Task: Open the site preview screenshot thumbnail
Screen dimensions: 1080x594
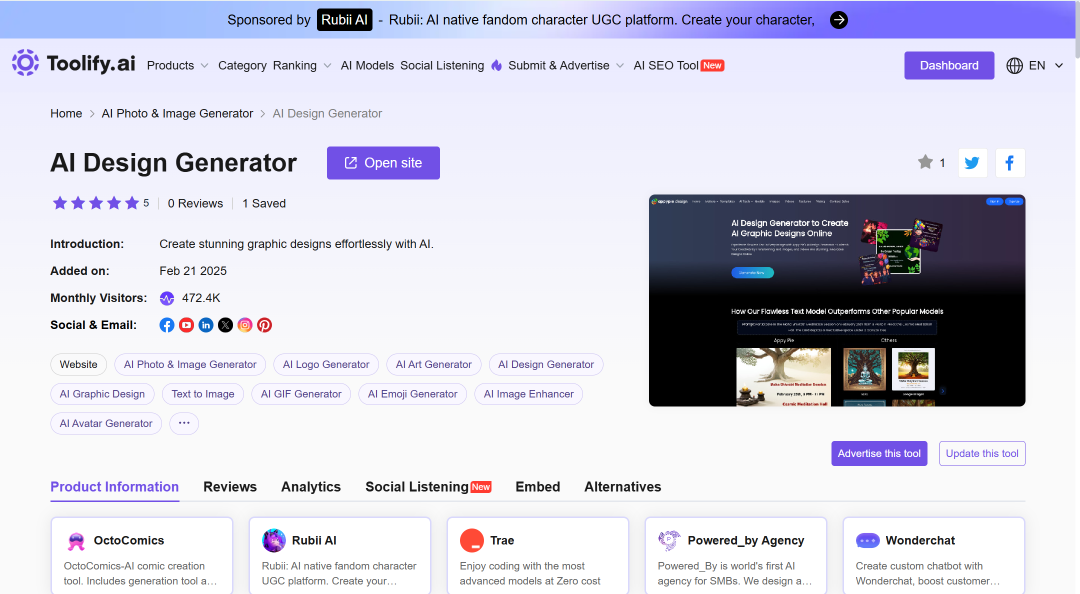Action: (x=837, y=300)
